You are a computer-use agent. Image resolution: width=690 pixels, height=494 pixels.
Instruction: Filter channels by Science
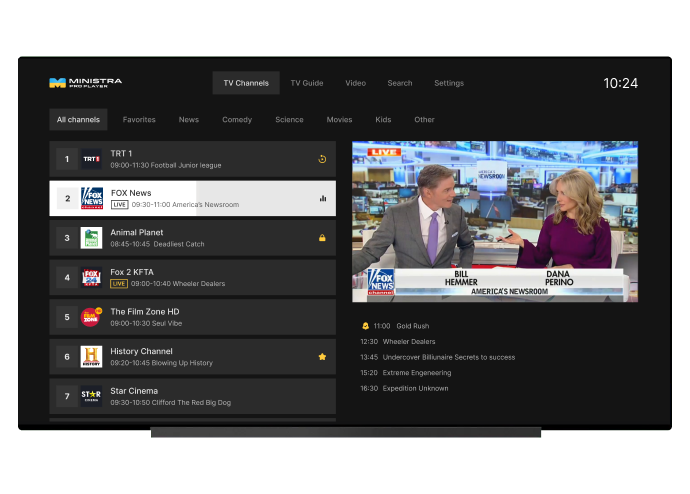(289, 119)
